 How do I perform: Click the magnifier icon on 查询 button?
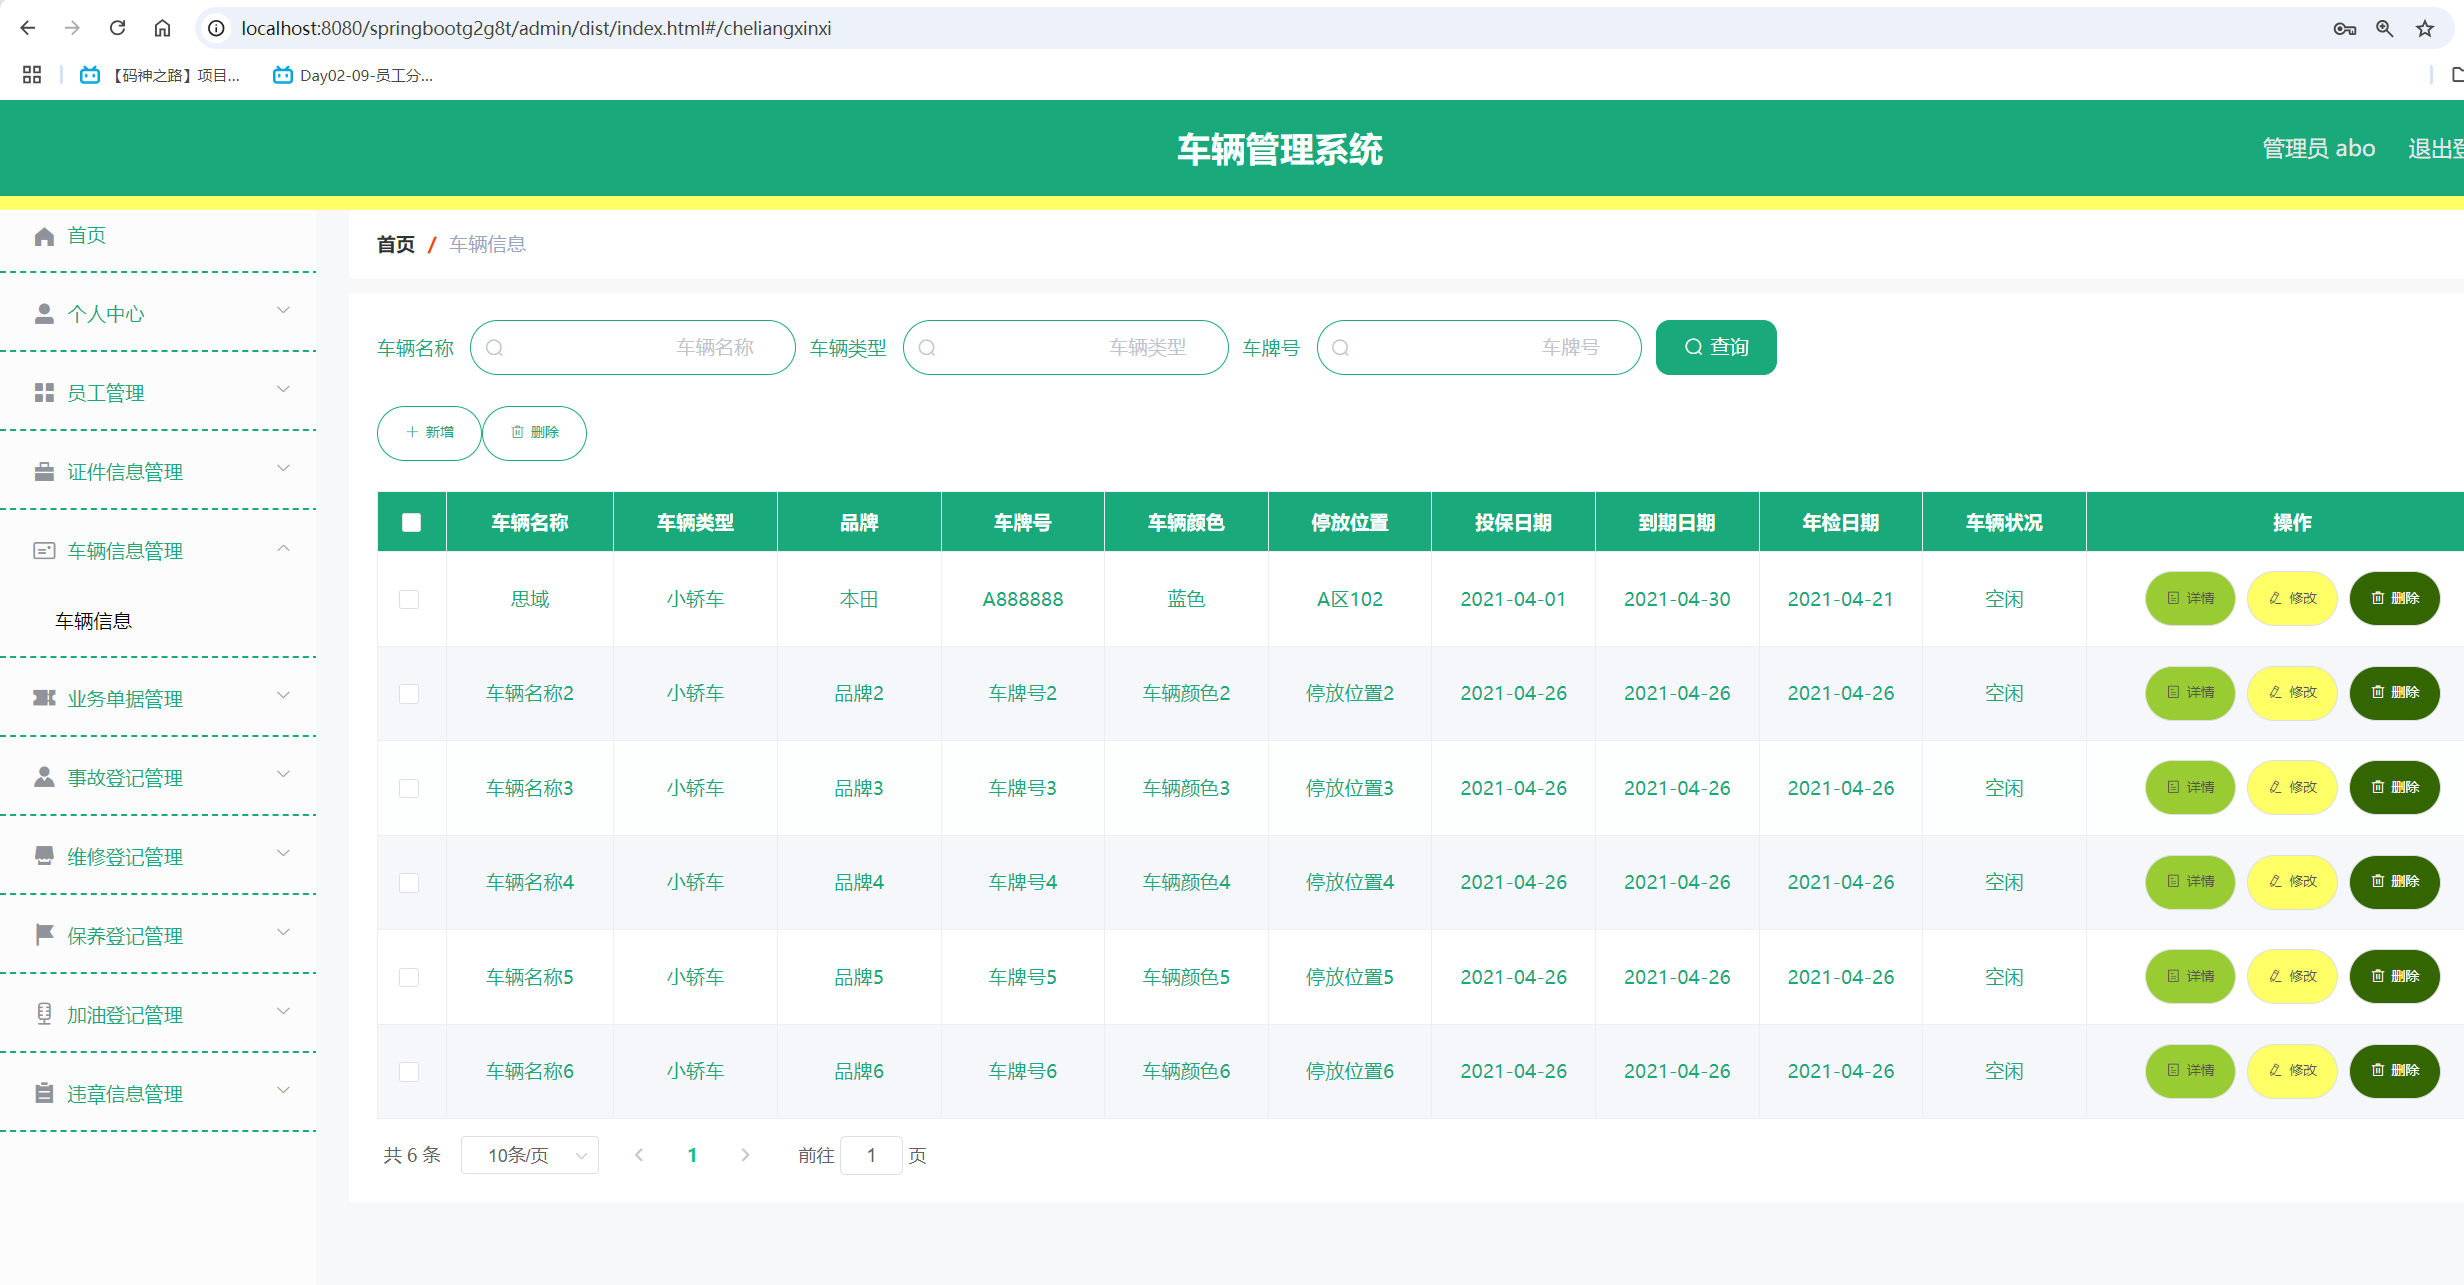[1692, 347]
